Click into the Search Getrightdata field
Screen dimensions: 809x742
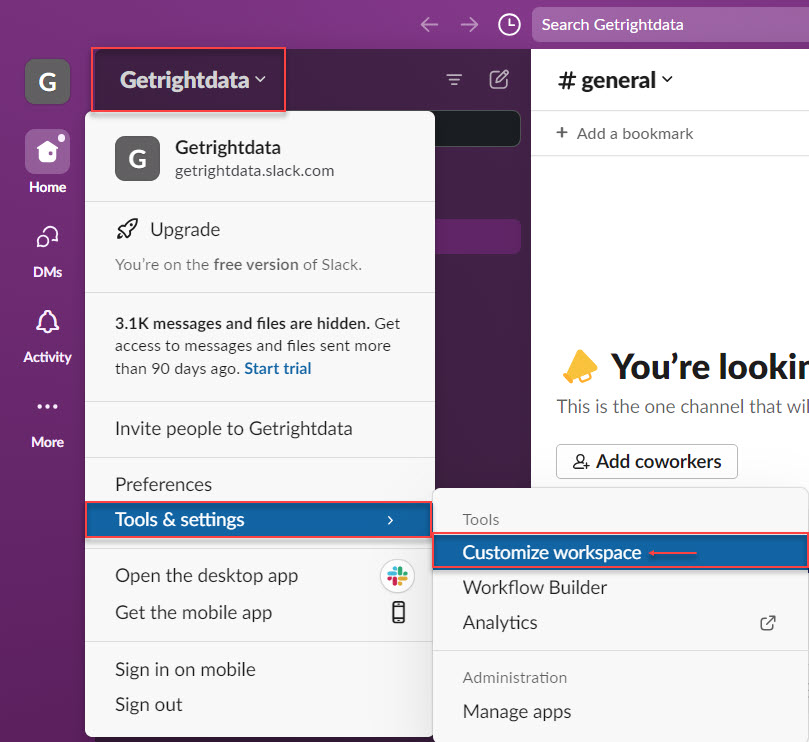tap(670, 24)
